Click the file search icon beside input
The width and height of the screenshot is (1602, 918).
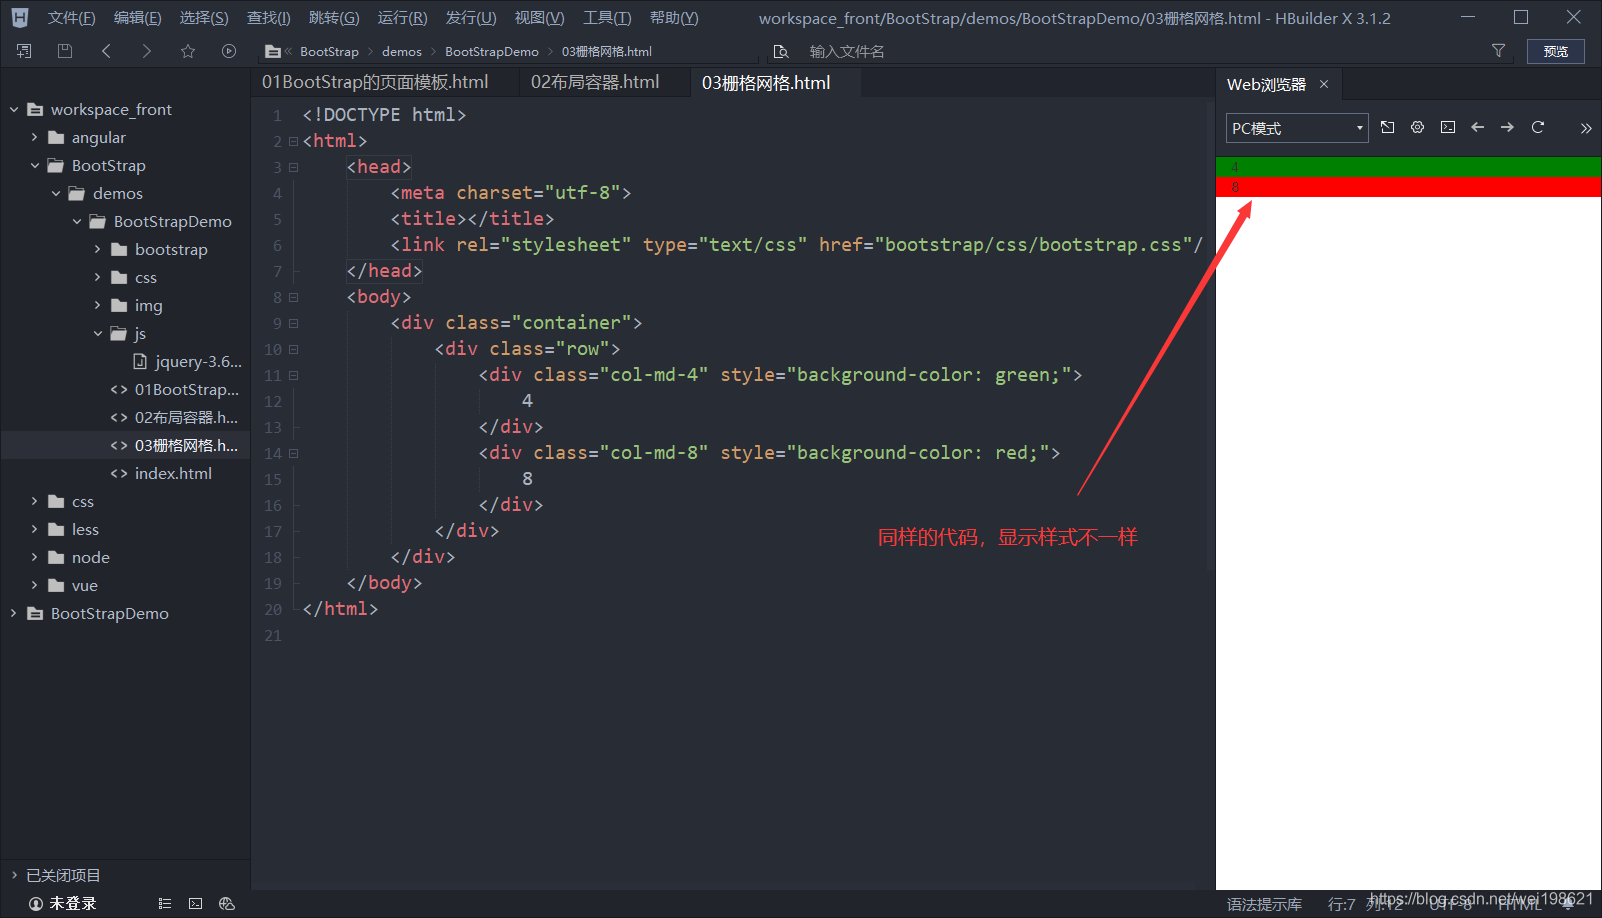tap(781, 51)
